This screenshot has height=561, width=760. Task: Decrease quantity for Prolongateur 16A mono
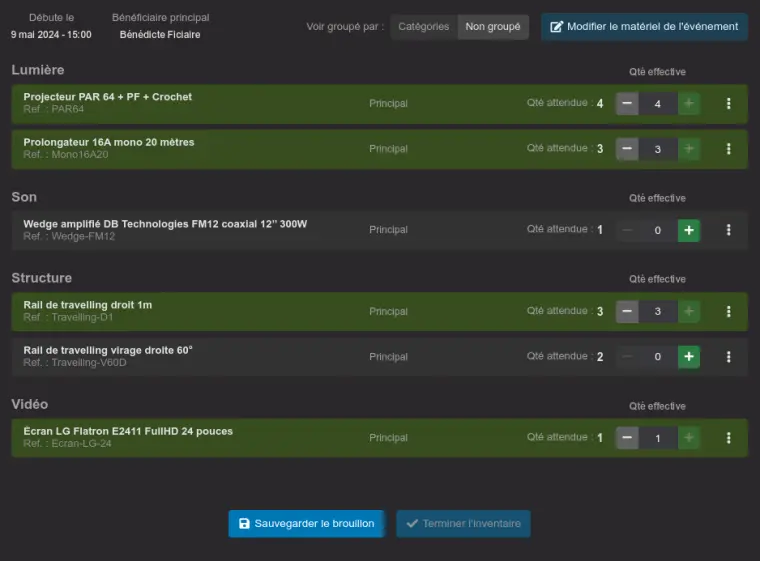(x=627, y=149)
